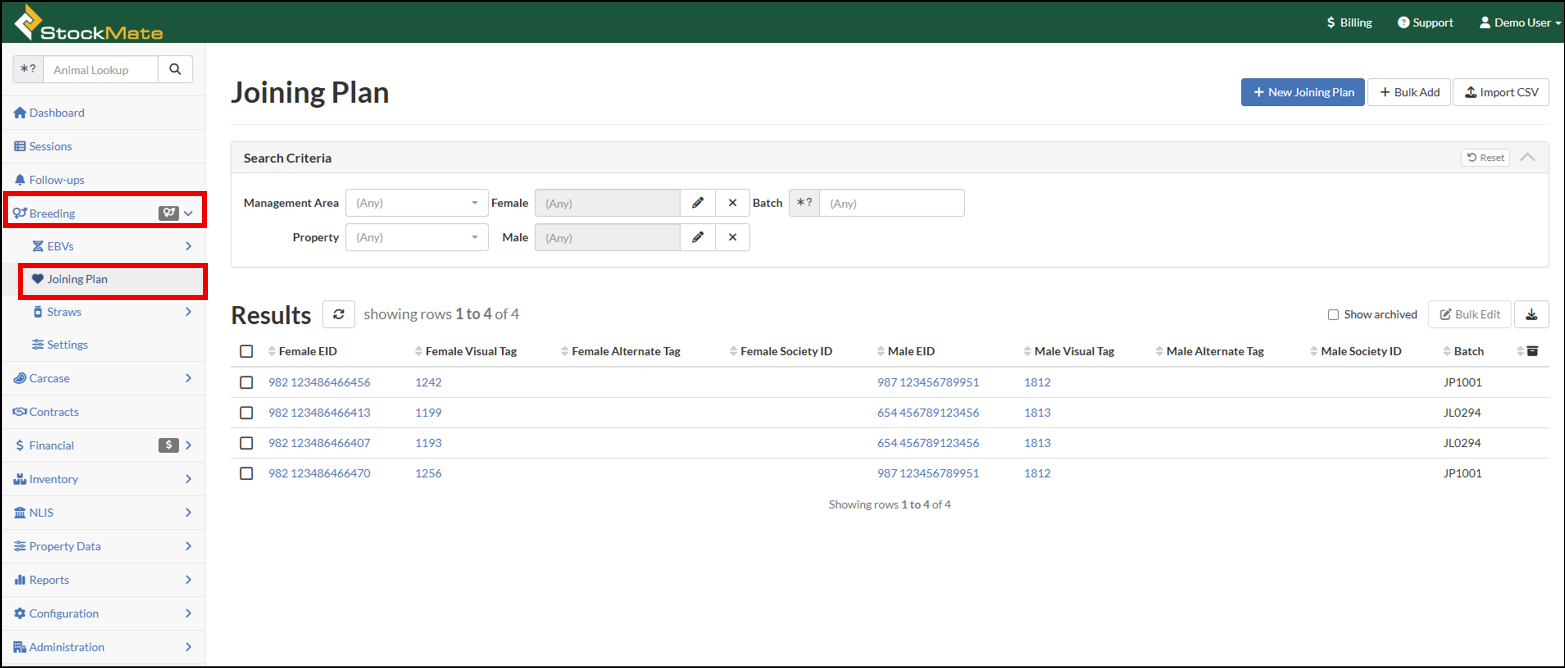This screenshot has width=1565, height=668.
Task: Click the refresh icon beside Results
Action: click(x=338, y=314)
